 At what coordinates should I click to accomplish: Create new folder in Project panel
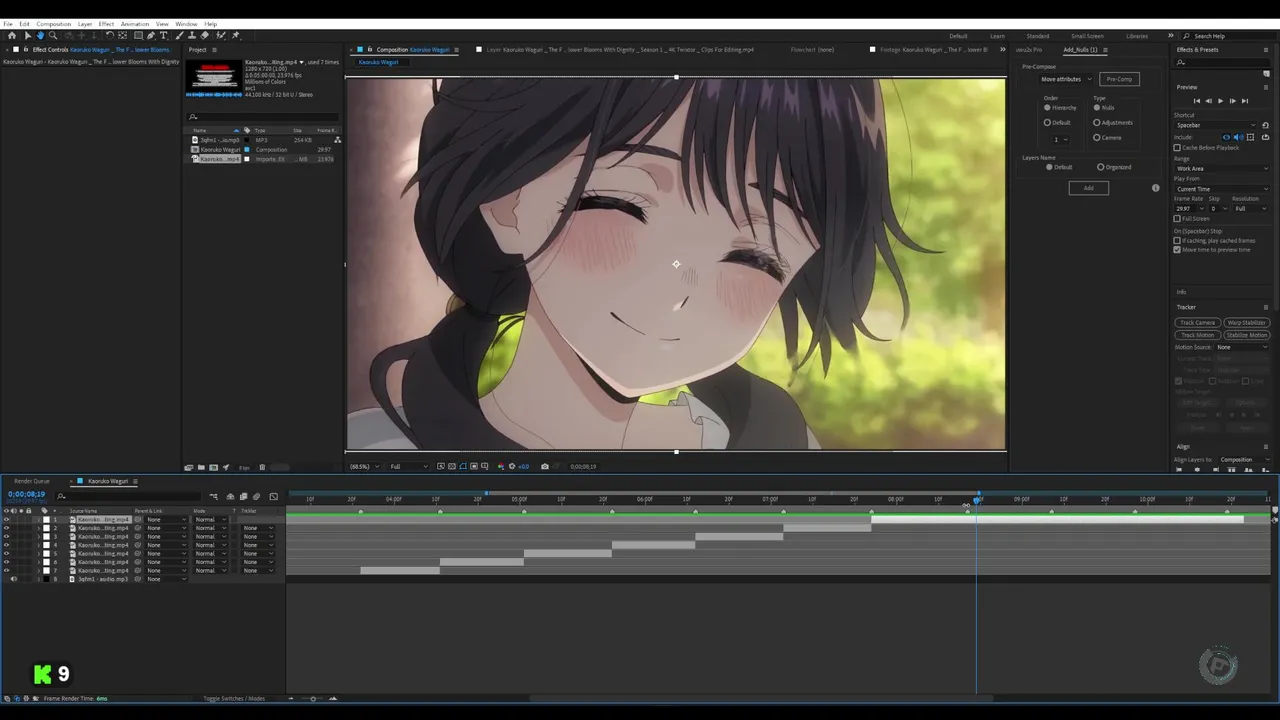click(x=201, y=467)
